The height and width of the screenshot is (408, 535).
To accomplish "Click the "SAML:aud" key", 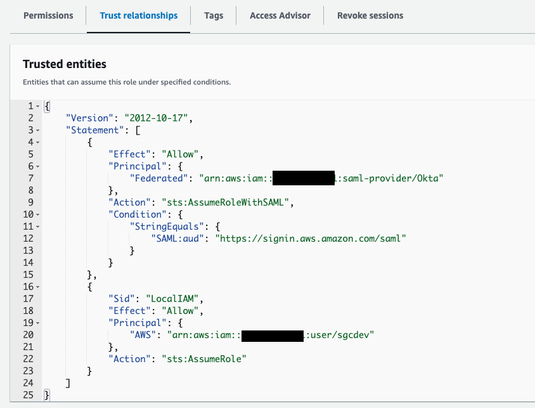I will coord(177,238).
